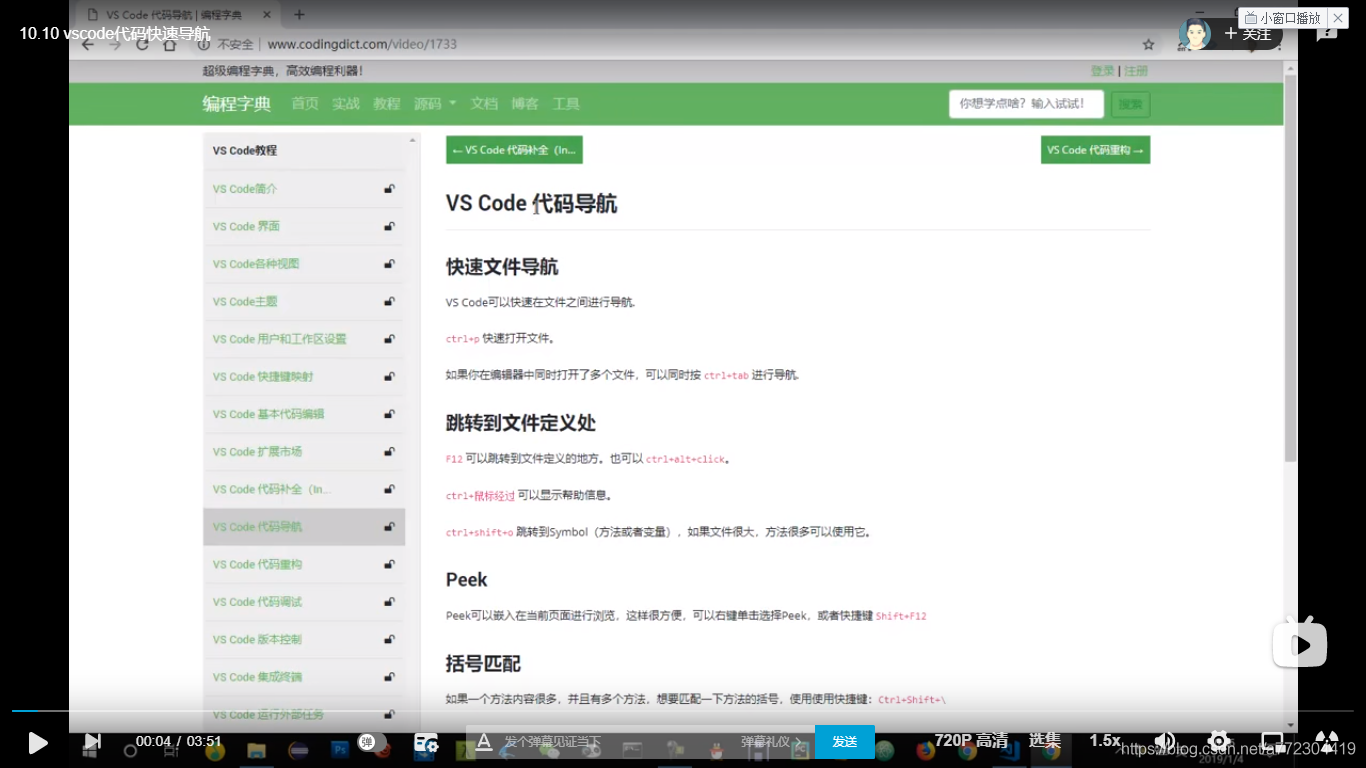
Task: Open 'VS Code主题' sidebar entry
Action: (245, 301)
